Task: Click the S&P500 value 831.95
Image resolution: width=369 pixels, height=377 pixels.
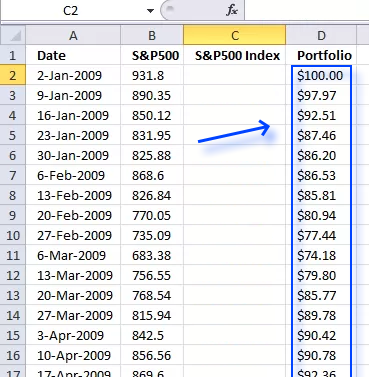Action: 152,135
